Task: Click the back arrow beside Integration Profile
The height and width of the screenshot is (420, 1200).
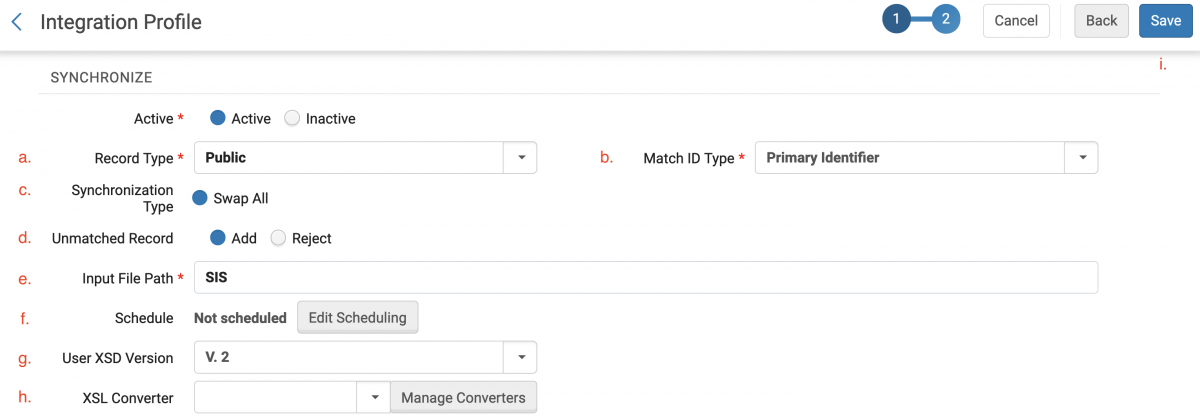Action: tap(16, 21)
